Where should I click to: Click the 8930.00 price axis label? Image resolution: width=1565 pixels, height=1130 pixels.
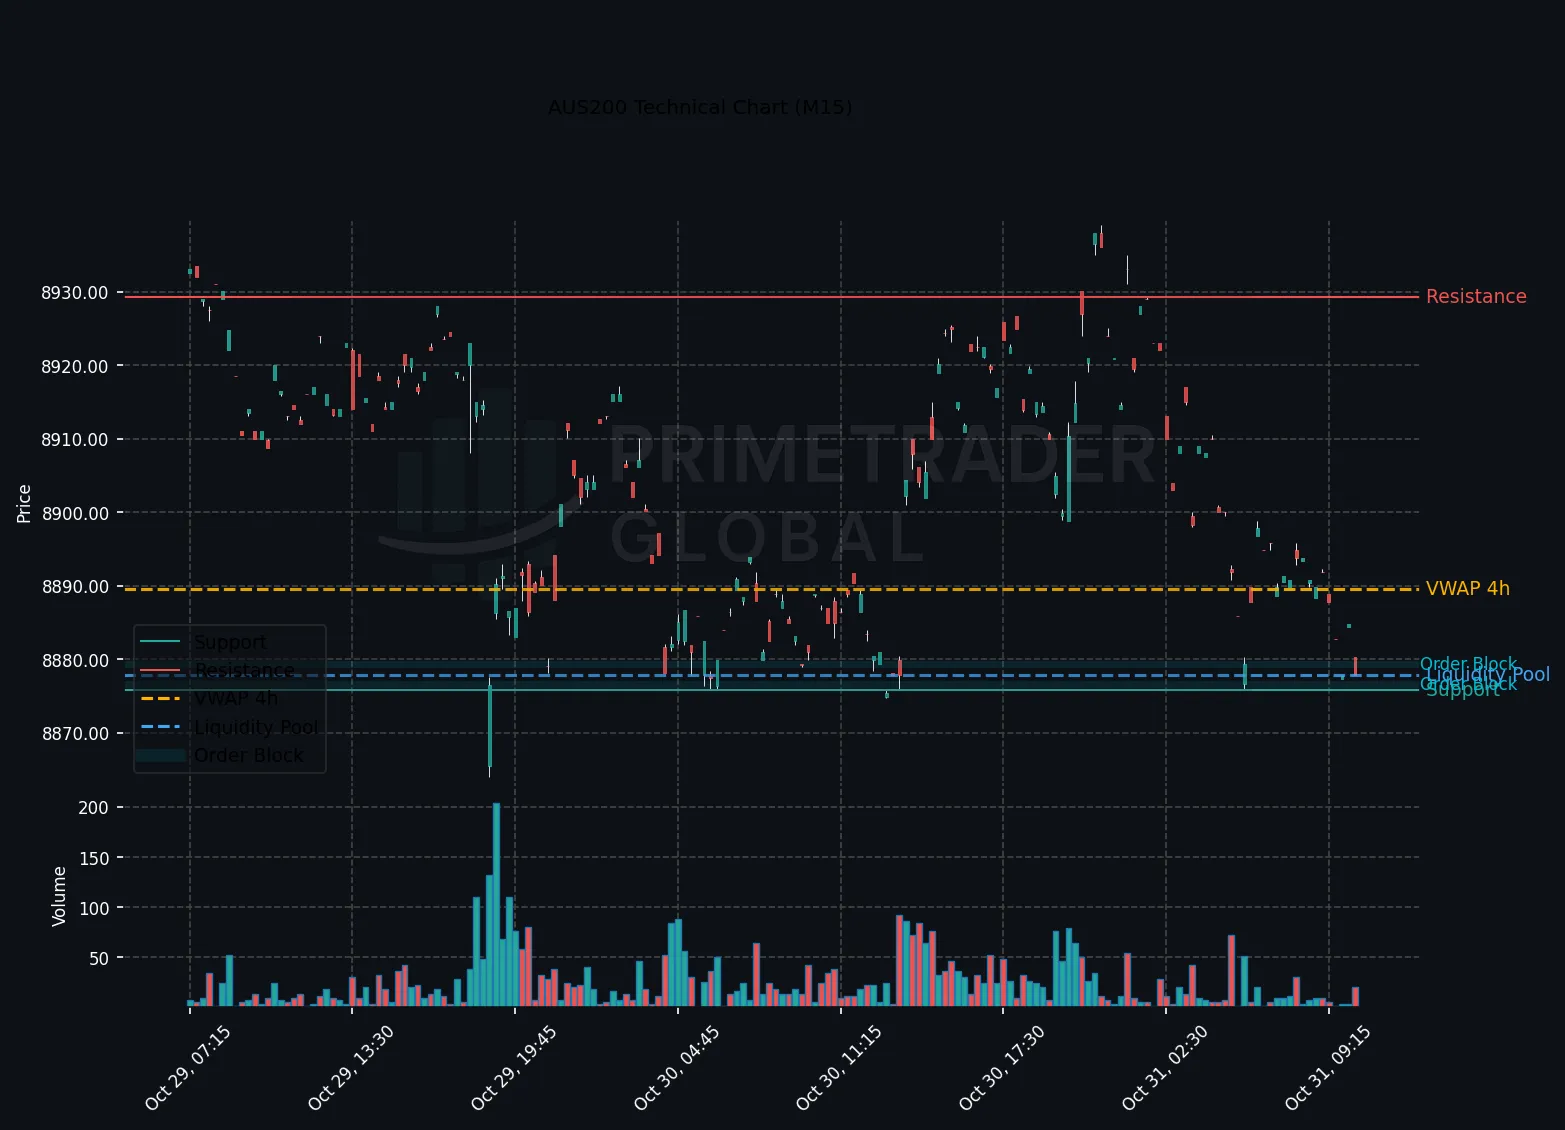pos(75,293)
